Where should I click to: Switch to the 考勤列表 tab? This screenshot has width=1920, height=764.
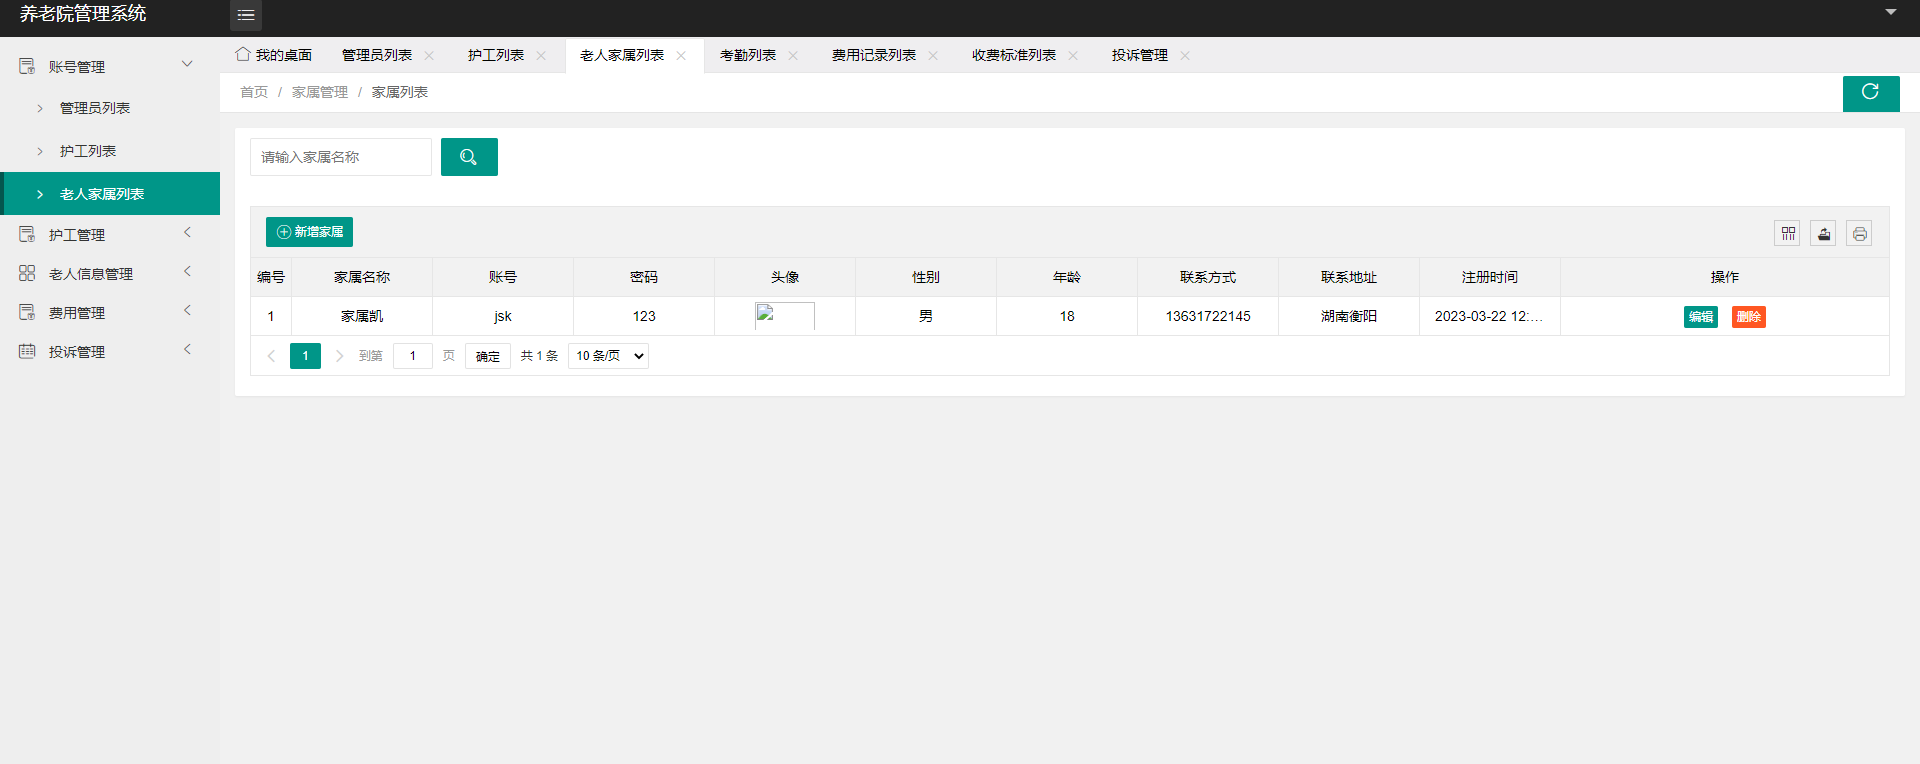[x=748, y=55]
